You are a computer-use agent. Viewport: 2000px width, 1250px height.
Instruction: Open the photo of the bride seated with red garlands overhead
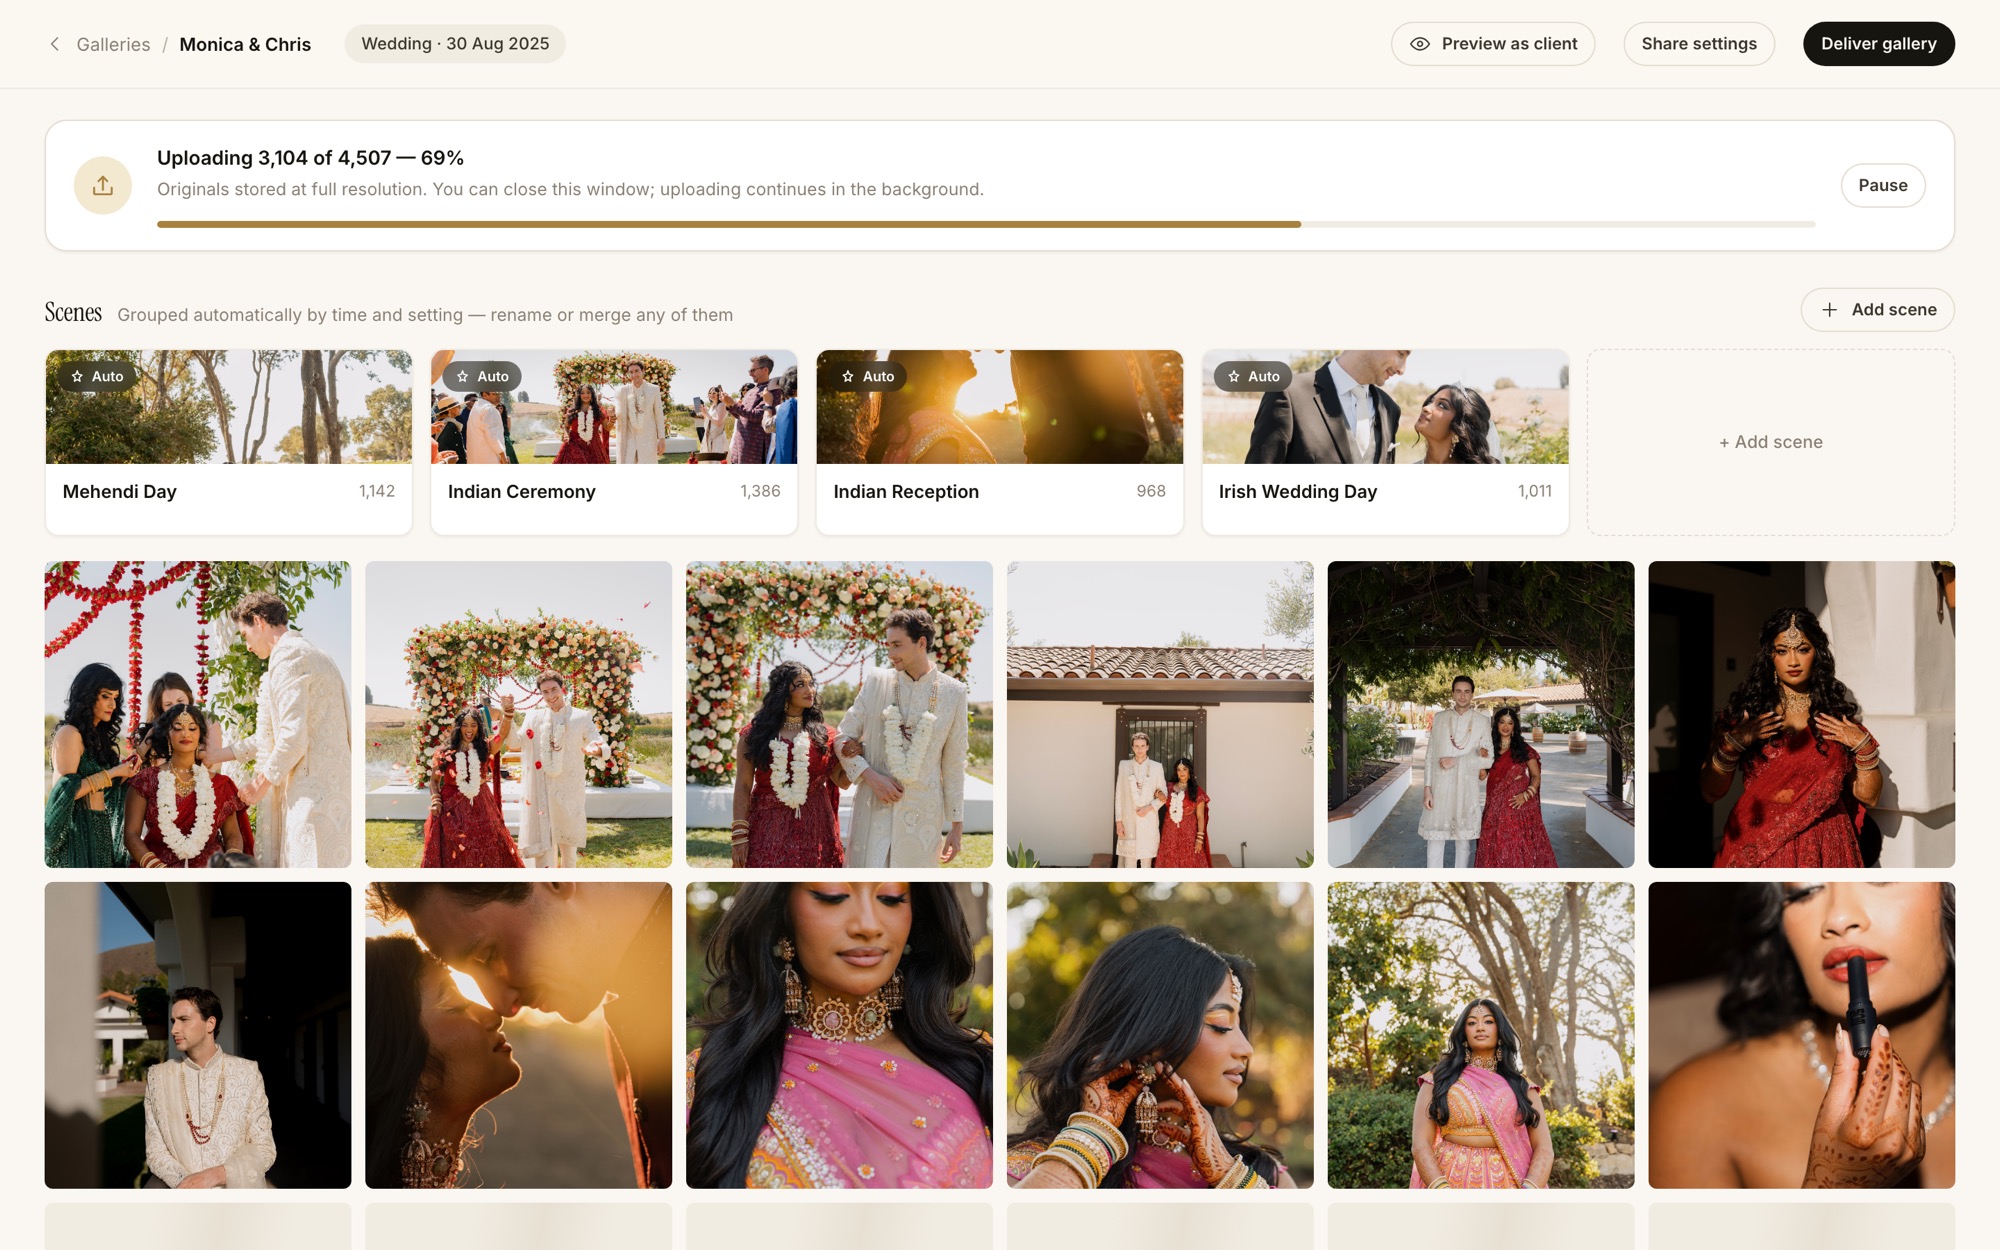click(x=198, y=714)
